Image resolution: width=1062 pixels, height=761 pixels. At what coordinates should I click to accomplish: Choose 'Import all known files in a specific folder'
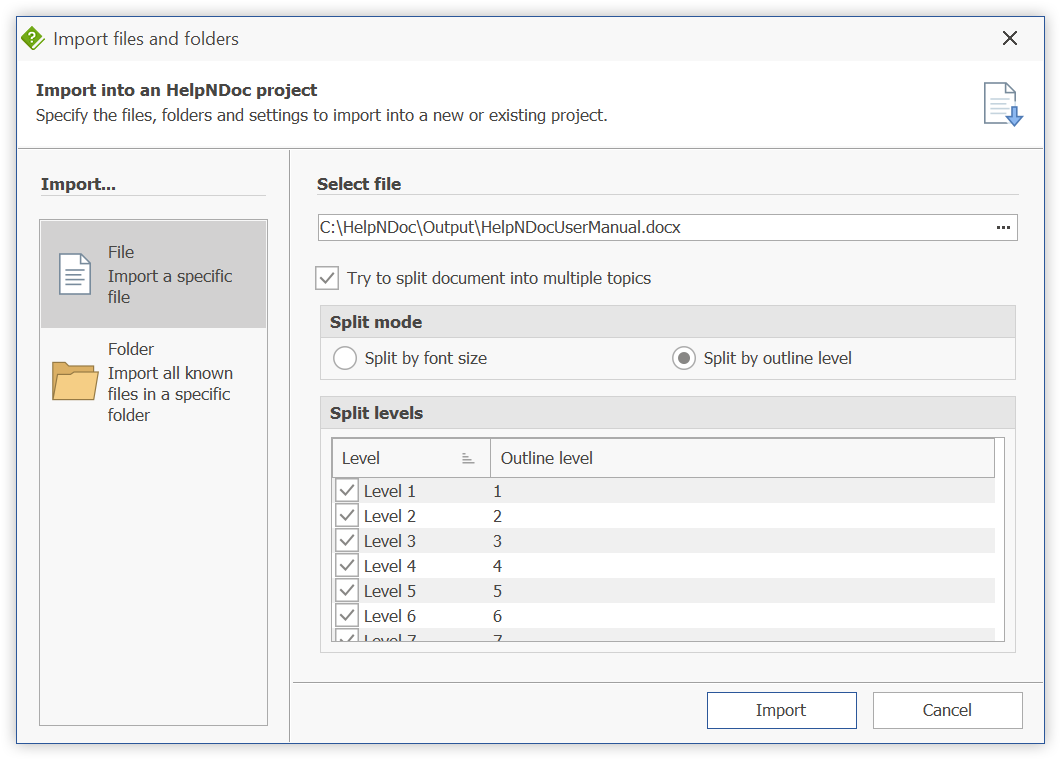pos(154,381)
